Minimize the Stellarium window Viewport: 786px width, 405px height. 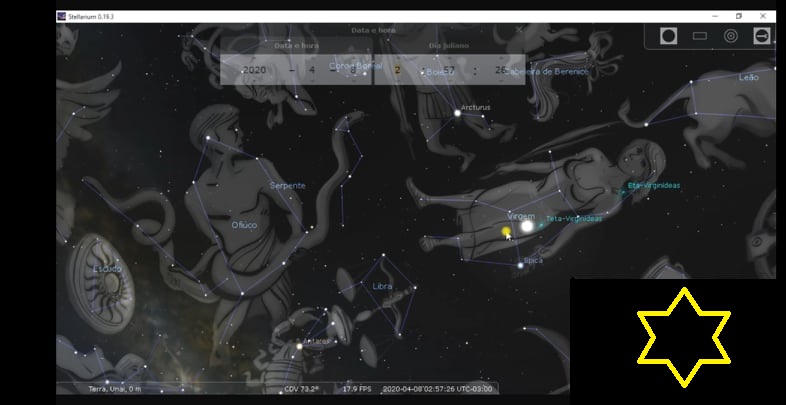(715, 17)
